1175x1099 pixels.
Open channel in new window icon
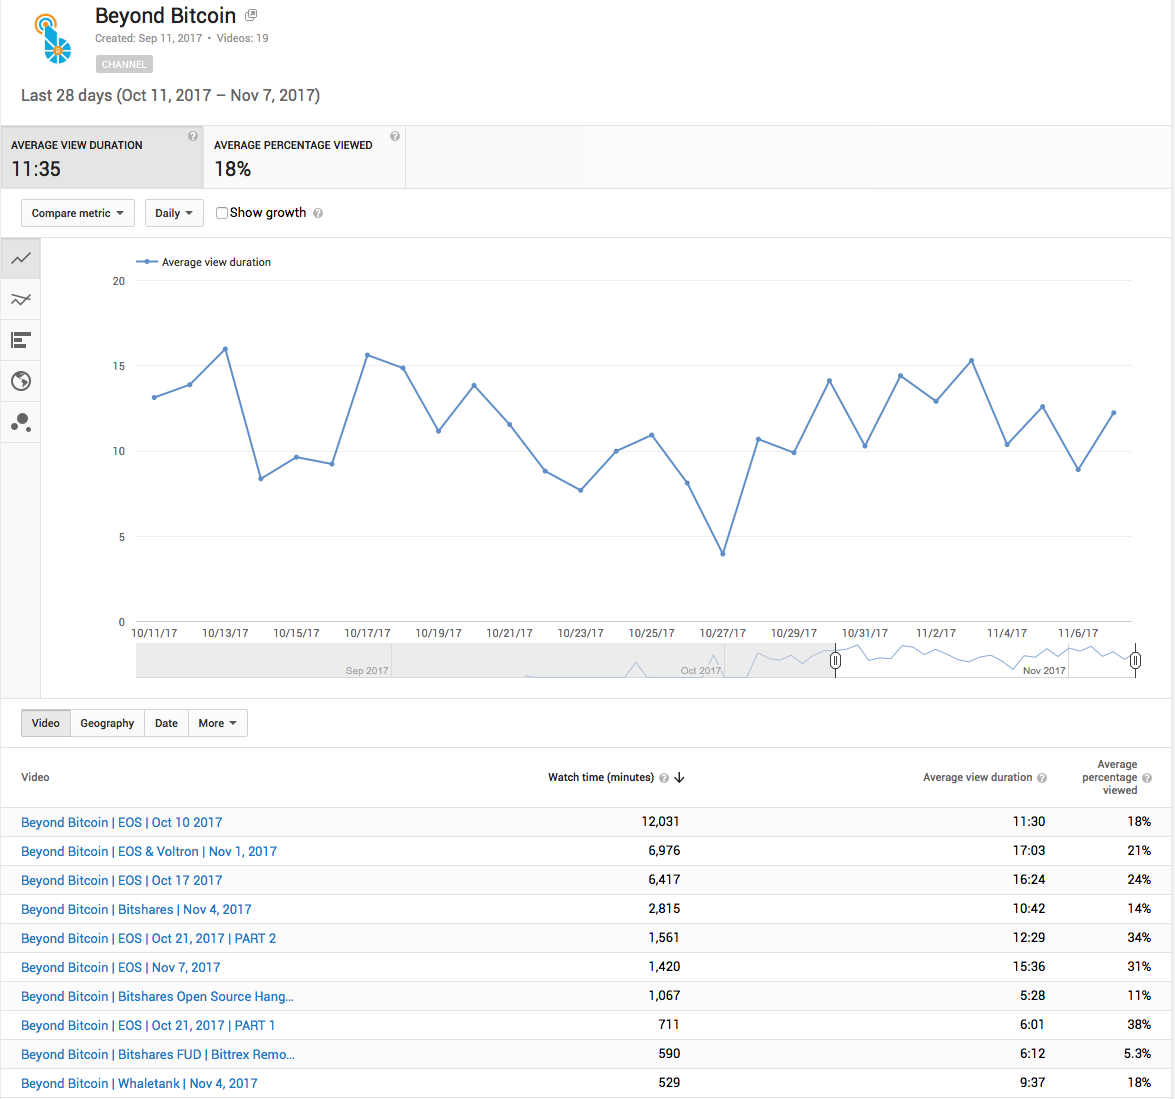click(x=251, y=15)
